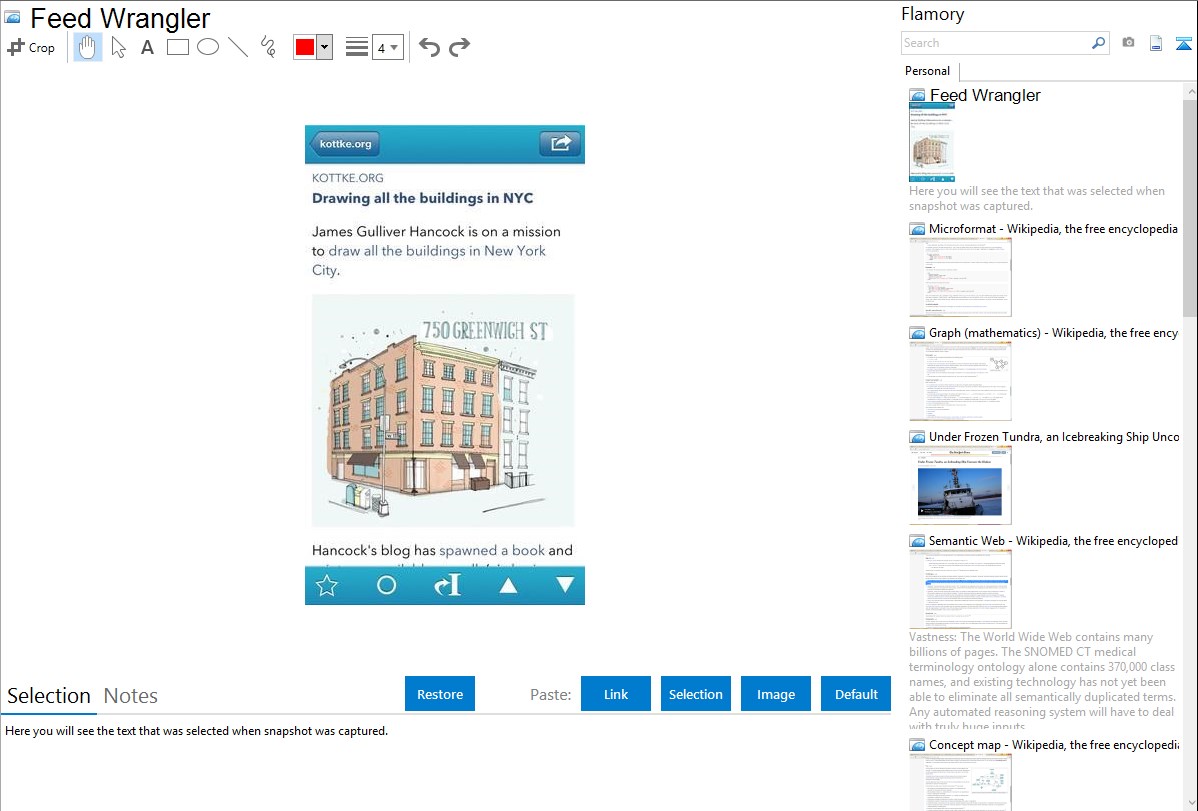Paste as Link button

point(616,694)
